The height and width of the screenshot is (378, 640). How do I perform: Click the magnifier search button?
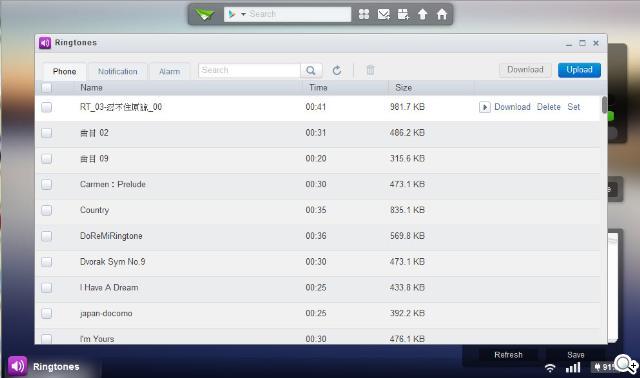pos(311,70)
